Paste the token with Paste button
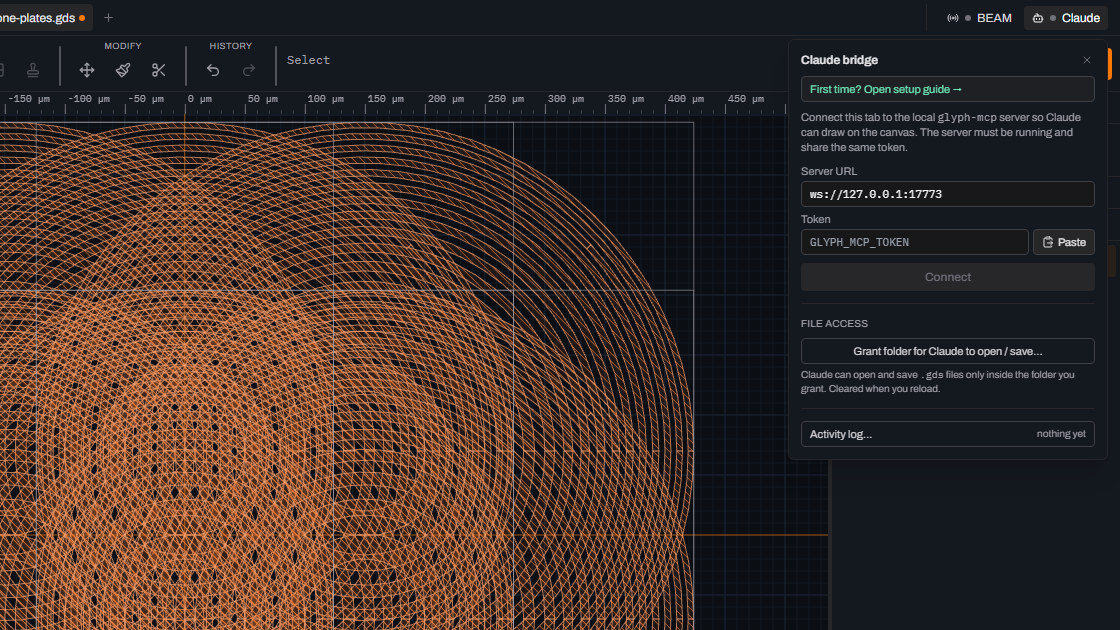 click(x=1064, y=242)
